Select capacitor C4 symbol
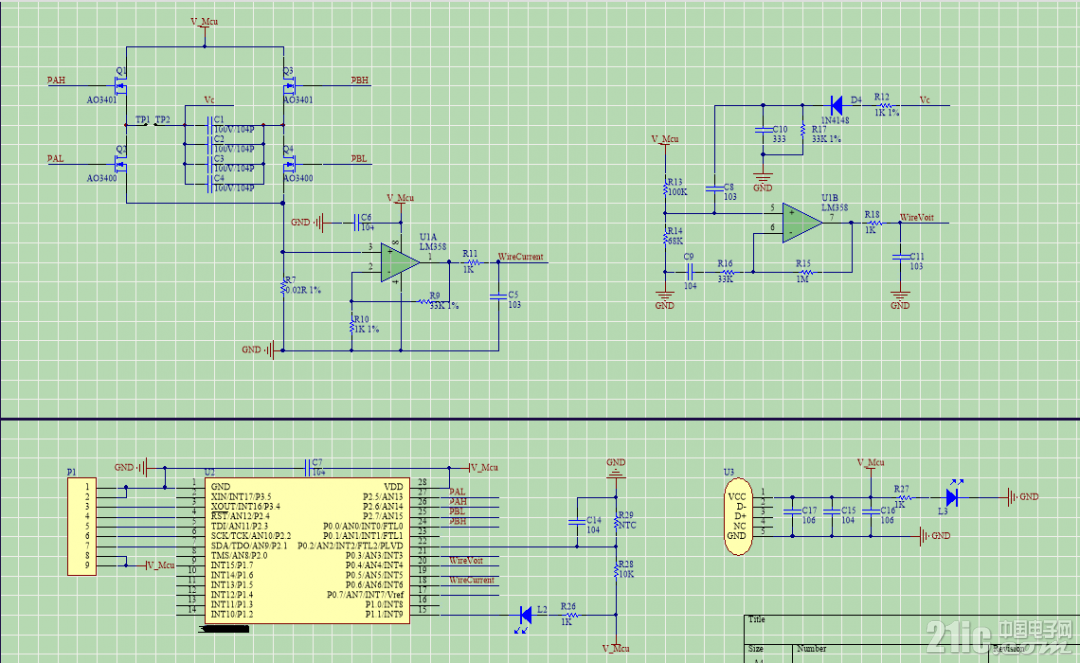 click(x=209, y=184)
